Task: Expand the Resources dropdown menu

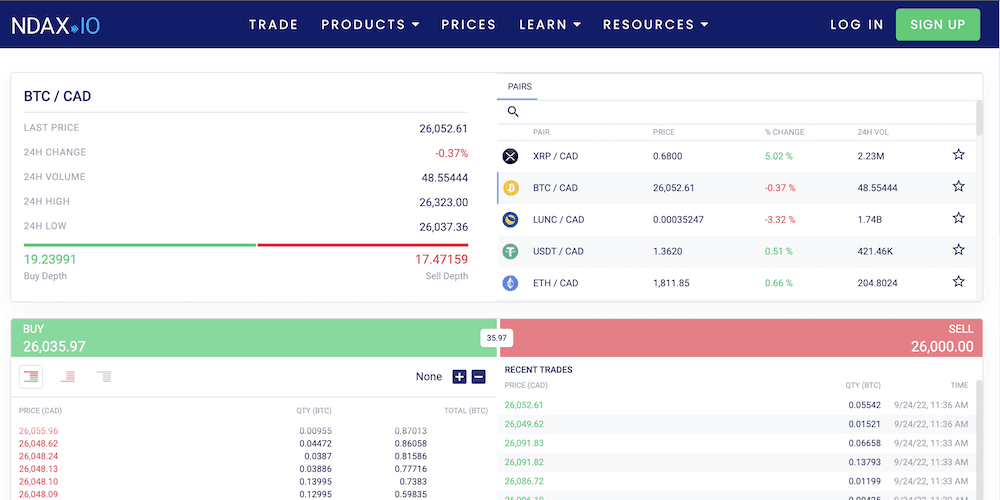Action: (655, 25)
